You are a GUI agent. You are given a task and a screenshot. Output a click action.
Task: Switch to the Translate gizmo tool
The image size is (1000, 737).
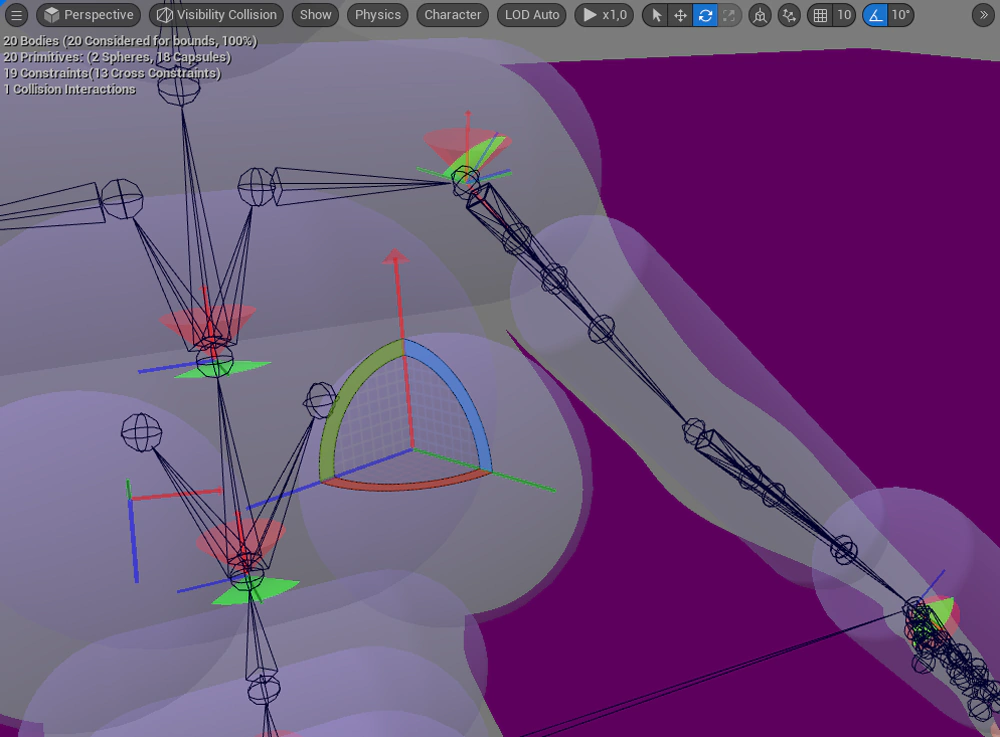pyautogui.click(x=680, y=15)
